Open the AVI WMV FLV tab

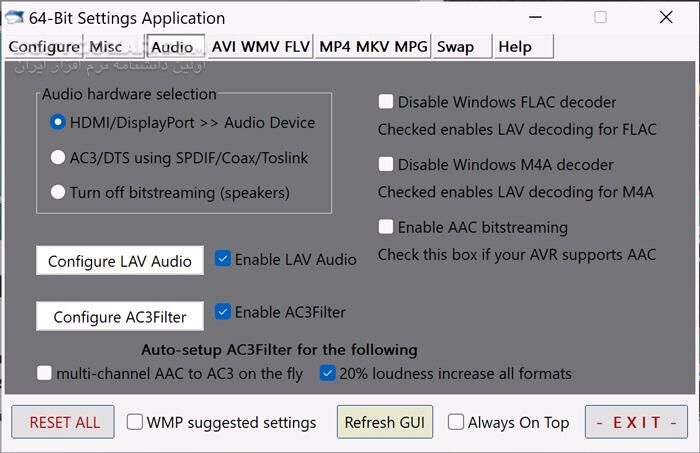[260, 47]
